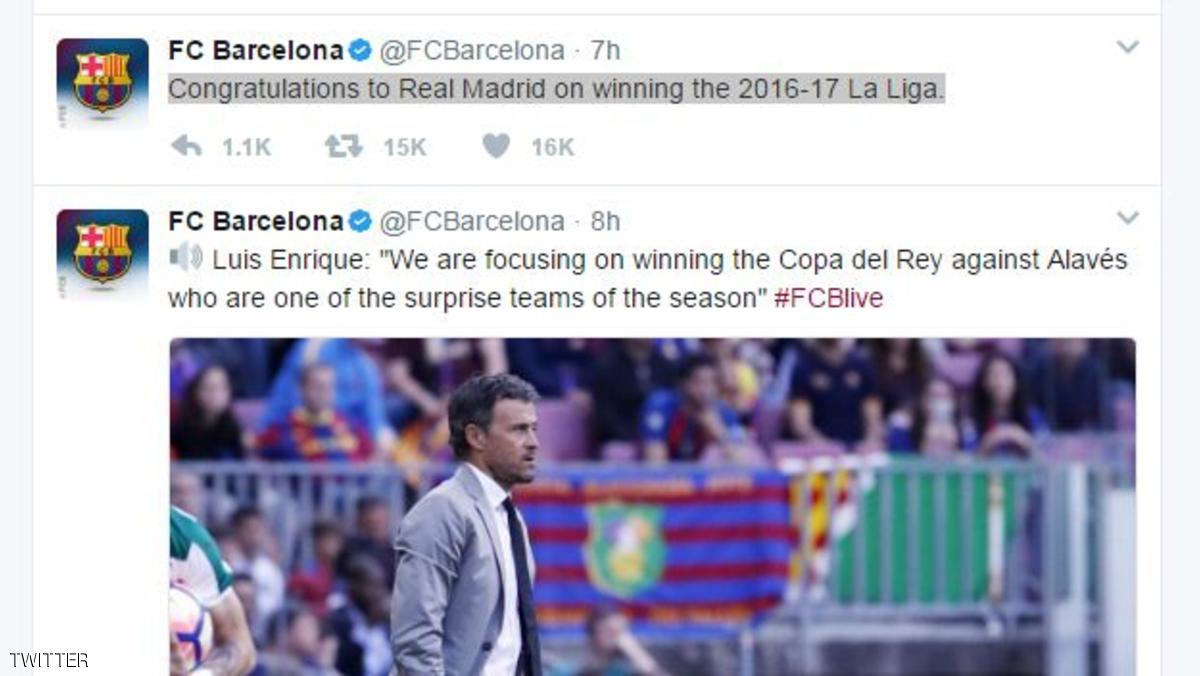Click speaker icon before Luis Enrique quote
Screen dimensions: 1200x676
186,258
